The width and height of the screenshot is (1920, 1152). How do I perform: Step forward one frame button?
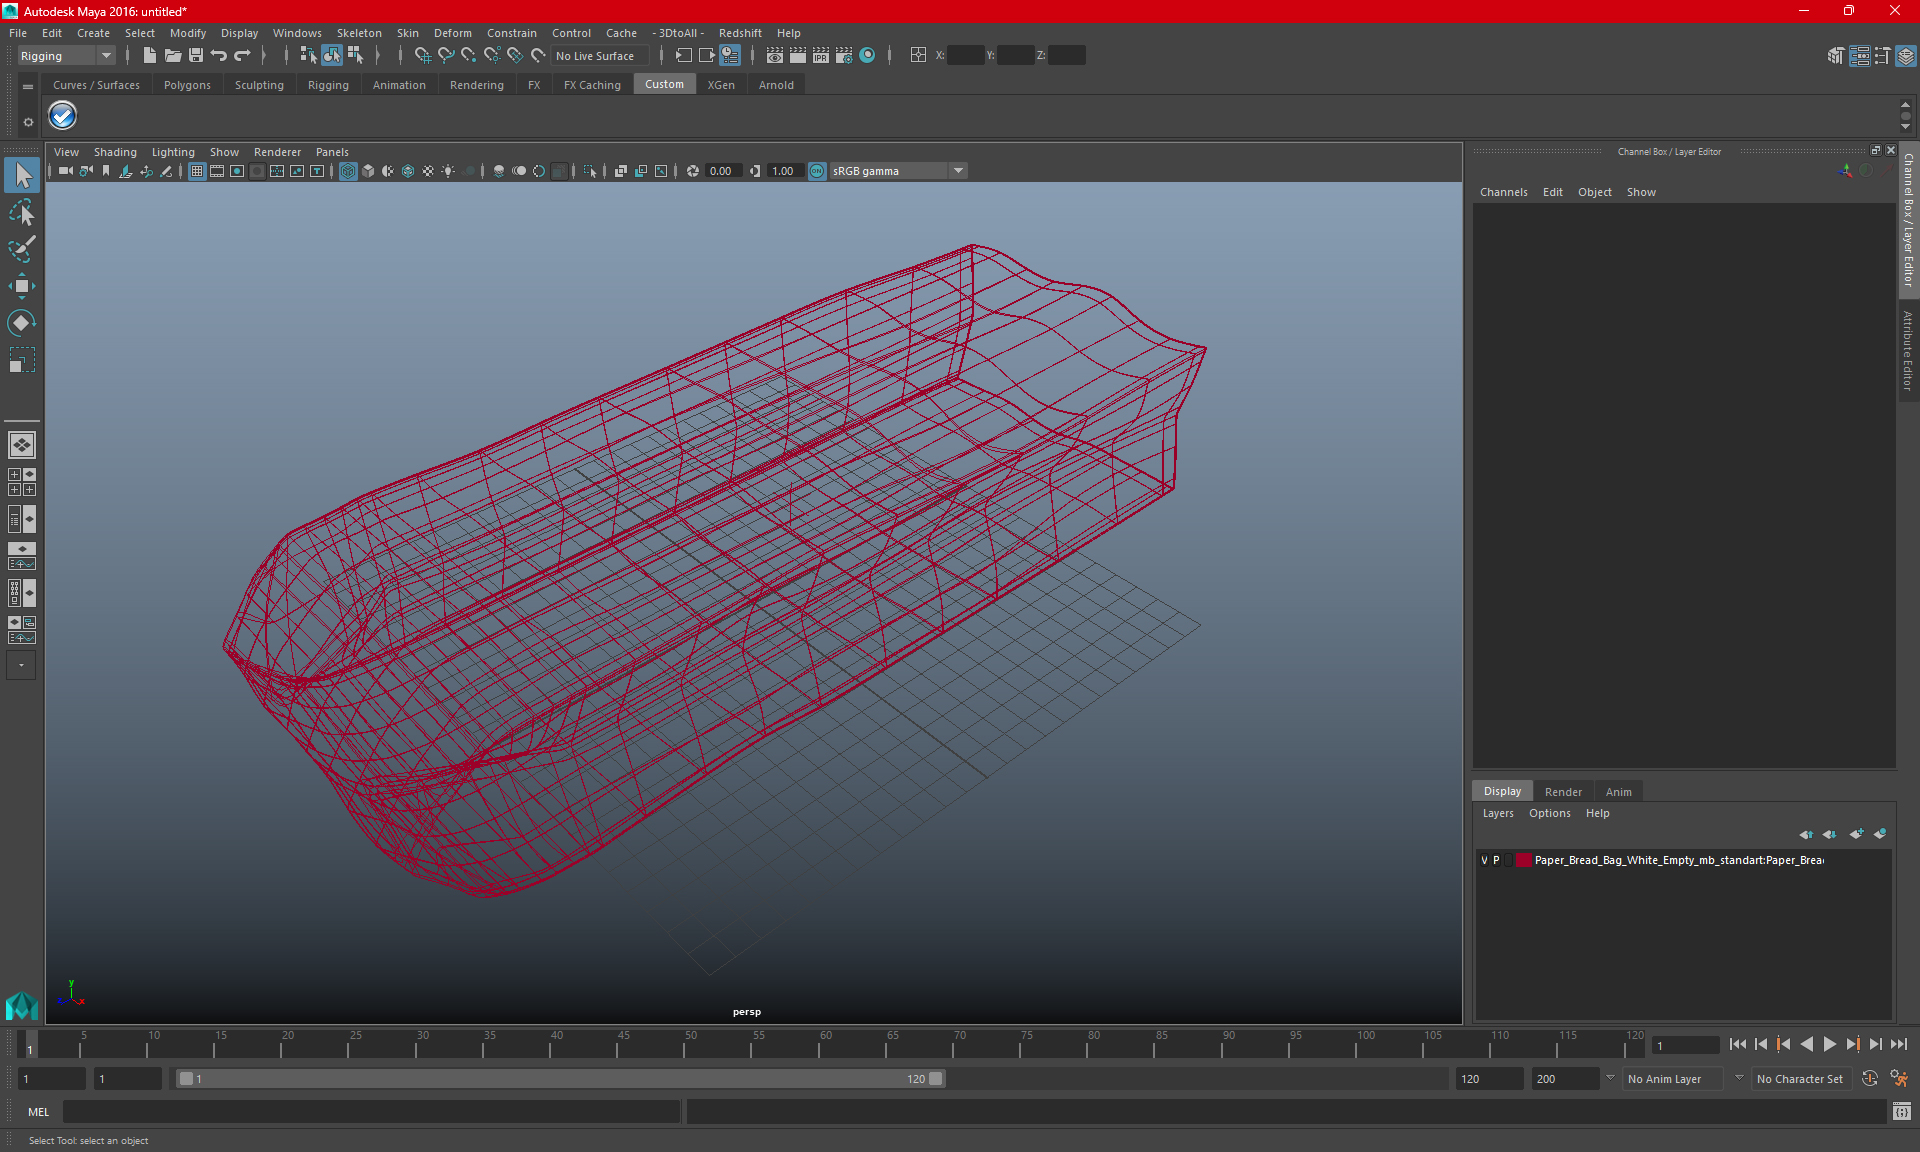click(x=1875, y=1044)
